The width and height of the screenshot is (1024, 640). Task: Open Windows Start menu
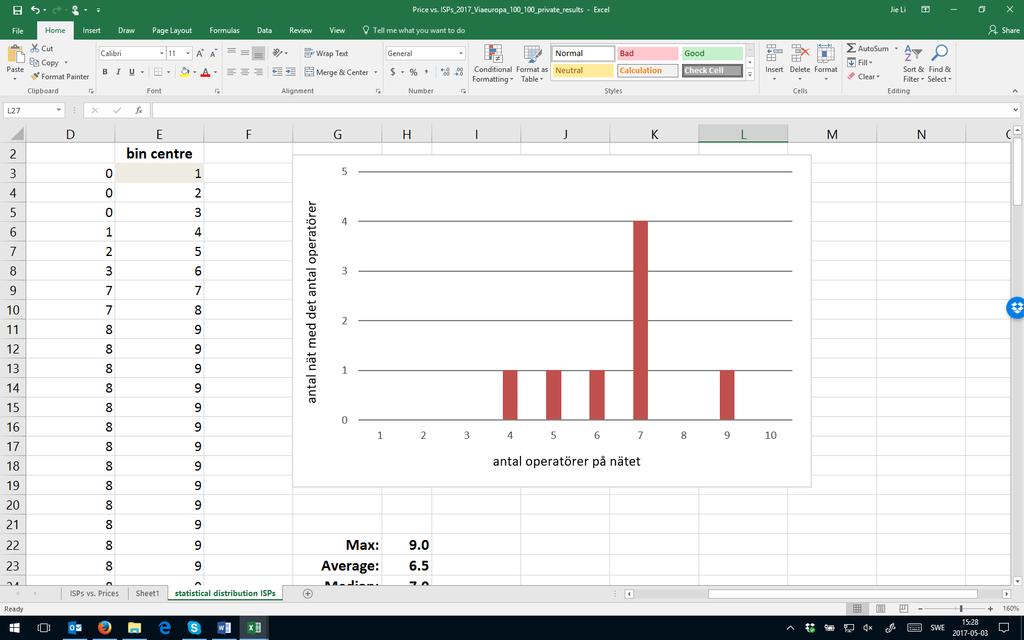(14, 628)
